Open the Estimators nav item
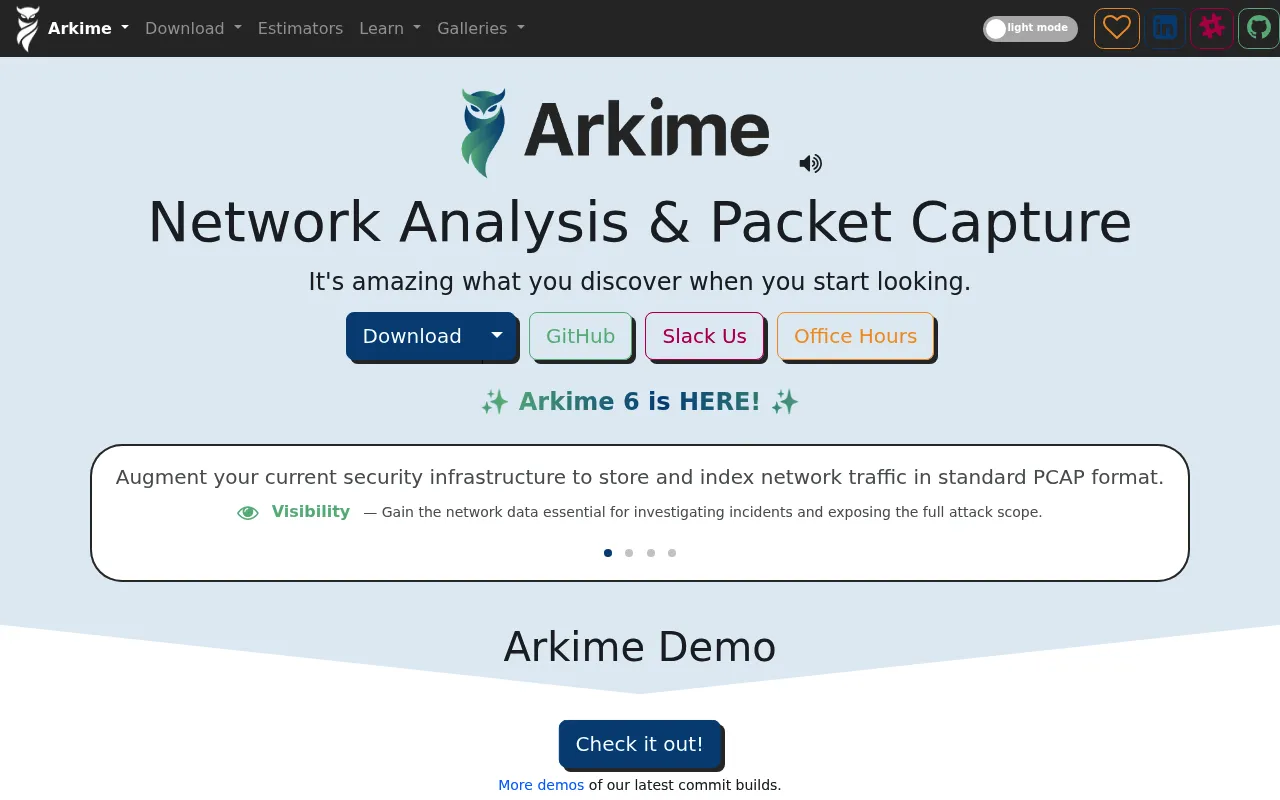 point(300,28)
